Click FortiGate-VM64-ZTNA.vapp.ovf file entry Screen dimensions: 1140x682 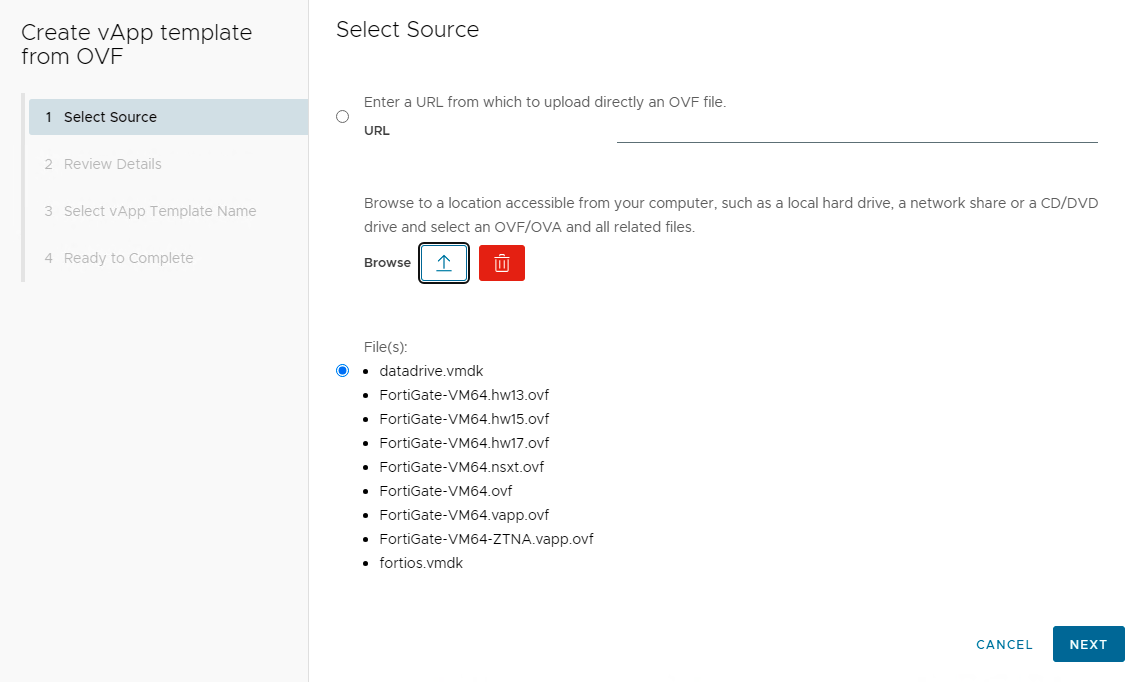coord(486,539)
